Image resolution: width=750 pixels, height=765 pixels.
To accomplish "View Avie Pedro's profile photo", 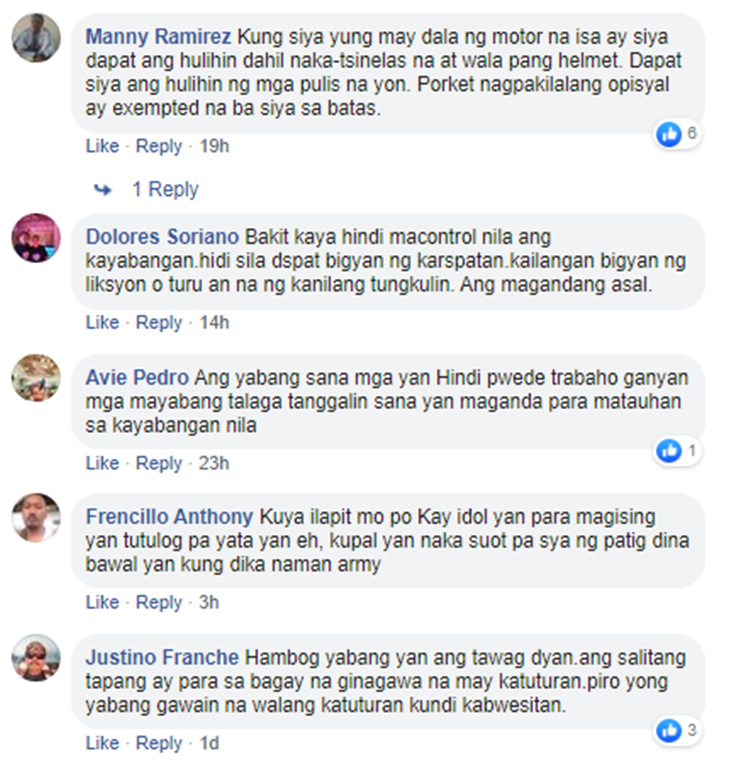I will 36,378.
